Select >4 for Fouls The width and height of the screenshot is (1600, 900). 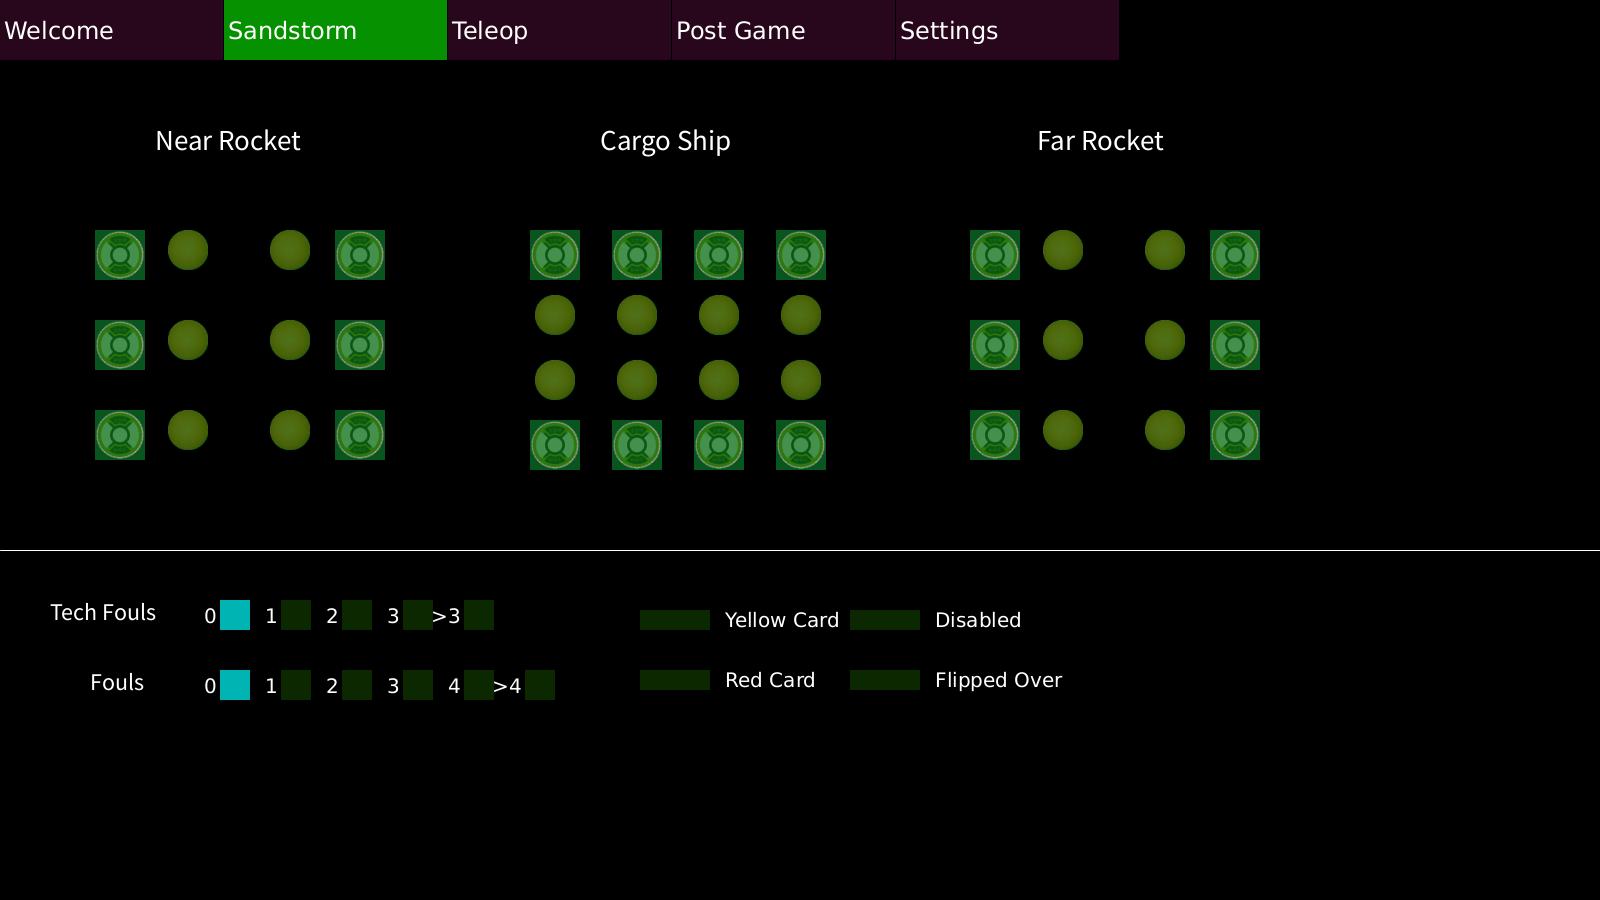click(540, 685)
